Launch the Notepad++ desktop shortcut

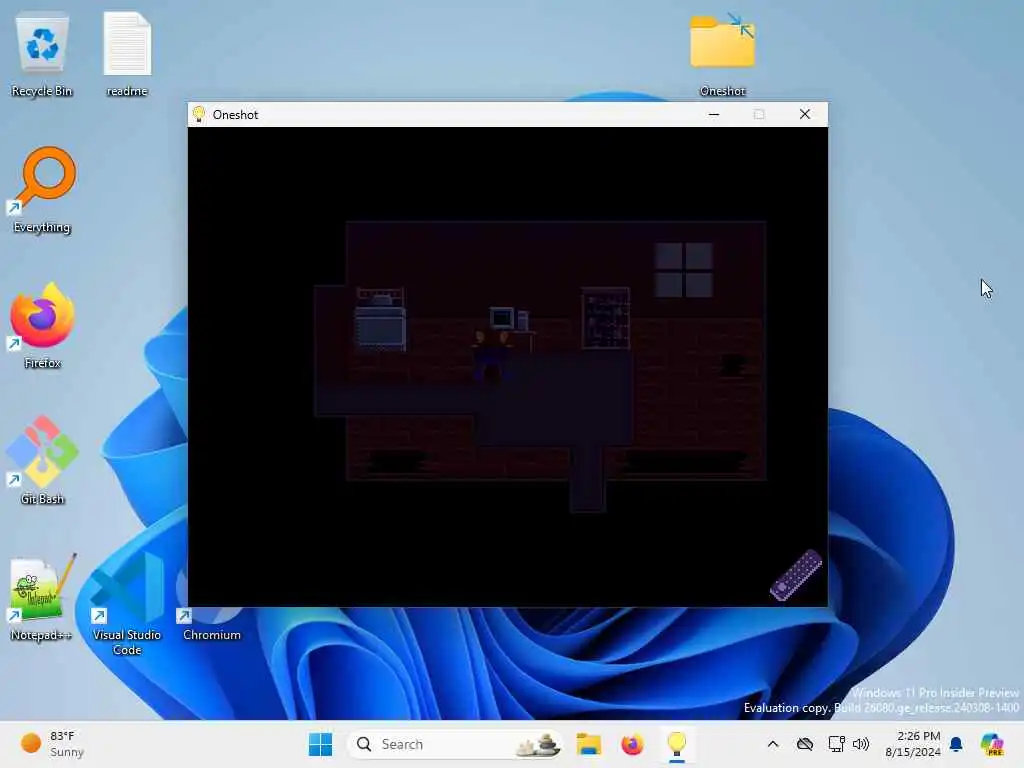40,598
